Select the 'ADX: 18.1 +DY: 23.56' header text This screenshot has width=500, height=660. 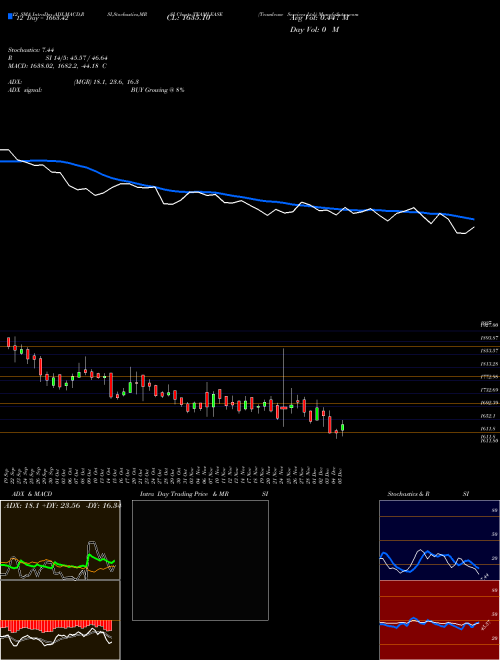tap(43, 506)
